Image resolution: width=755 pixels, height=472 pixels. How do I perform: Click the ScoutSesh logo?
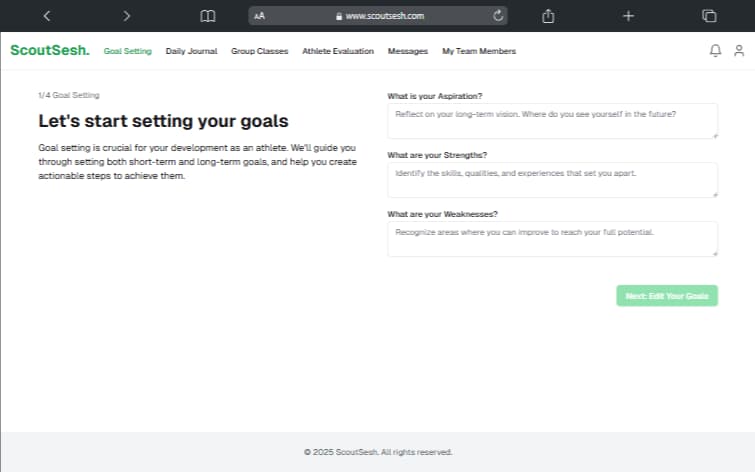[49, 50]
